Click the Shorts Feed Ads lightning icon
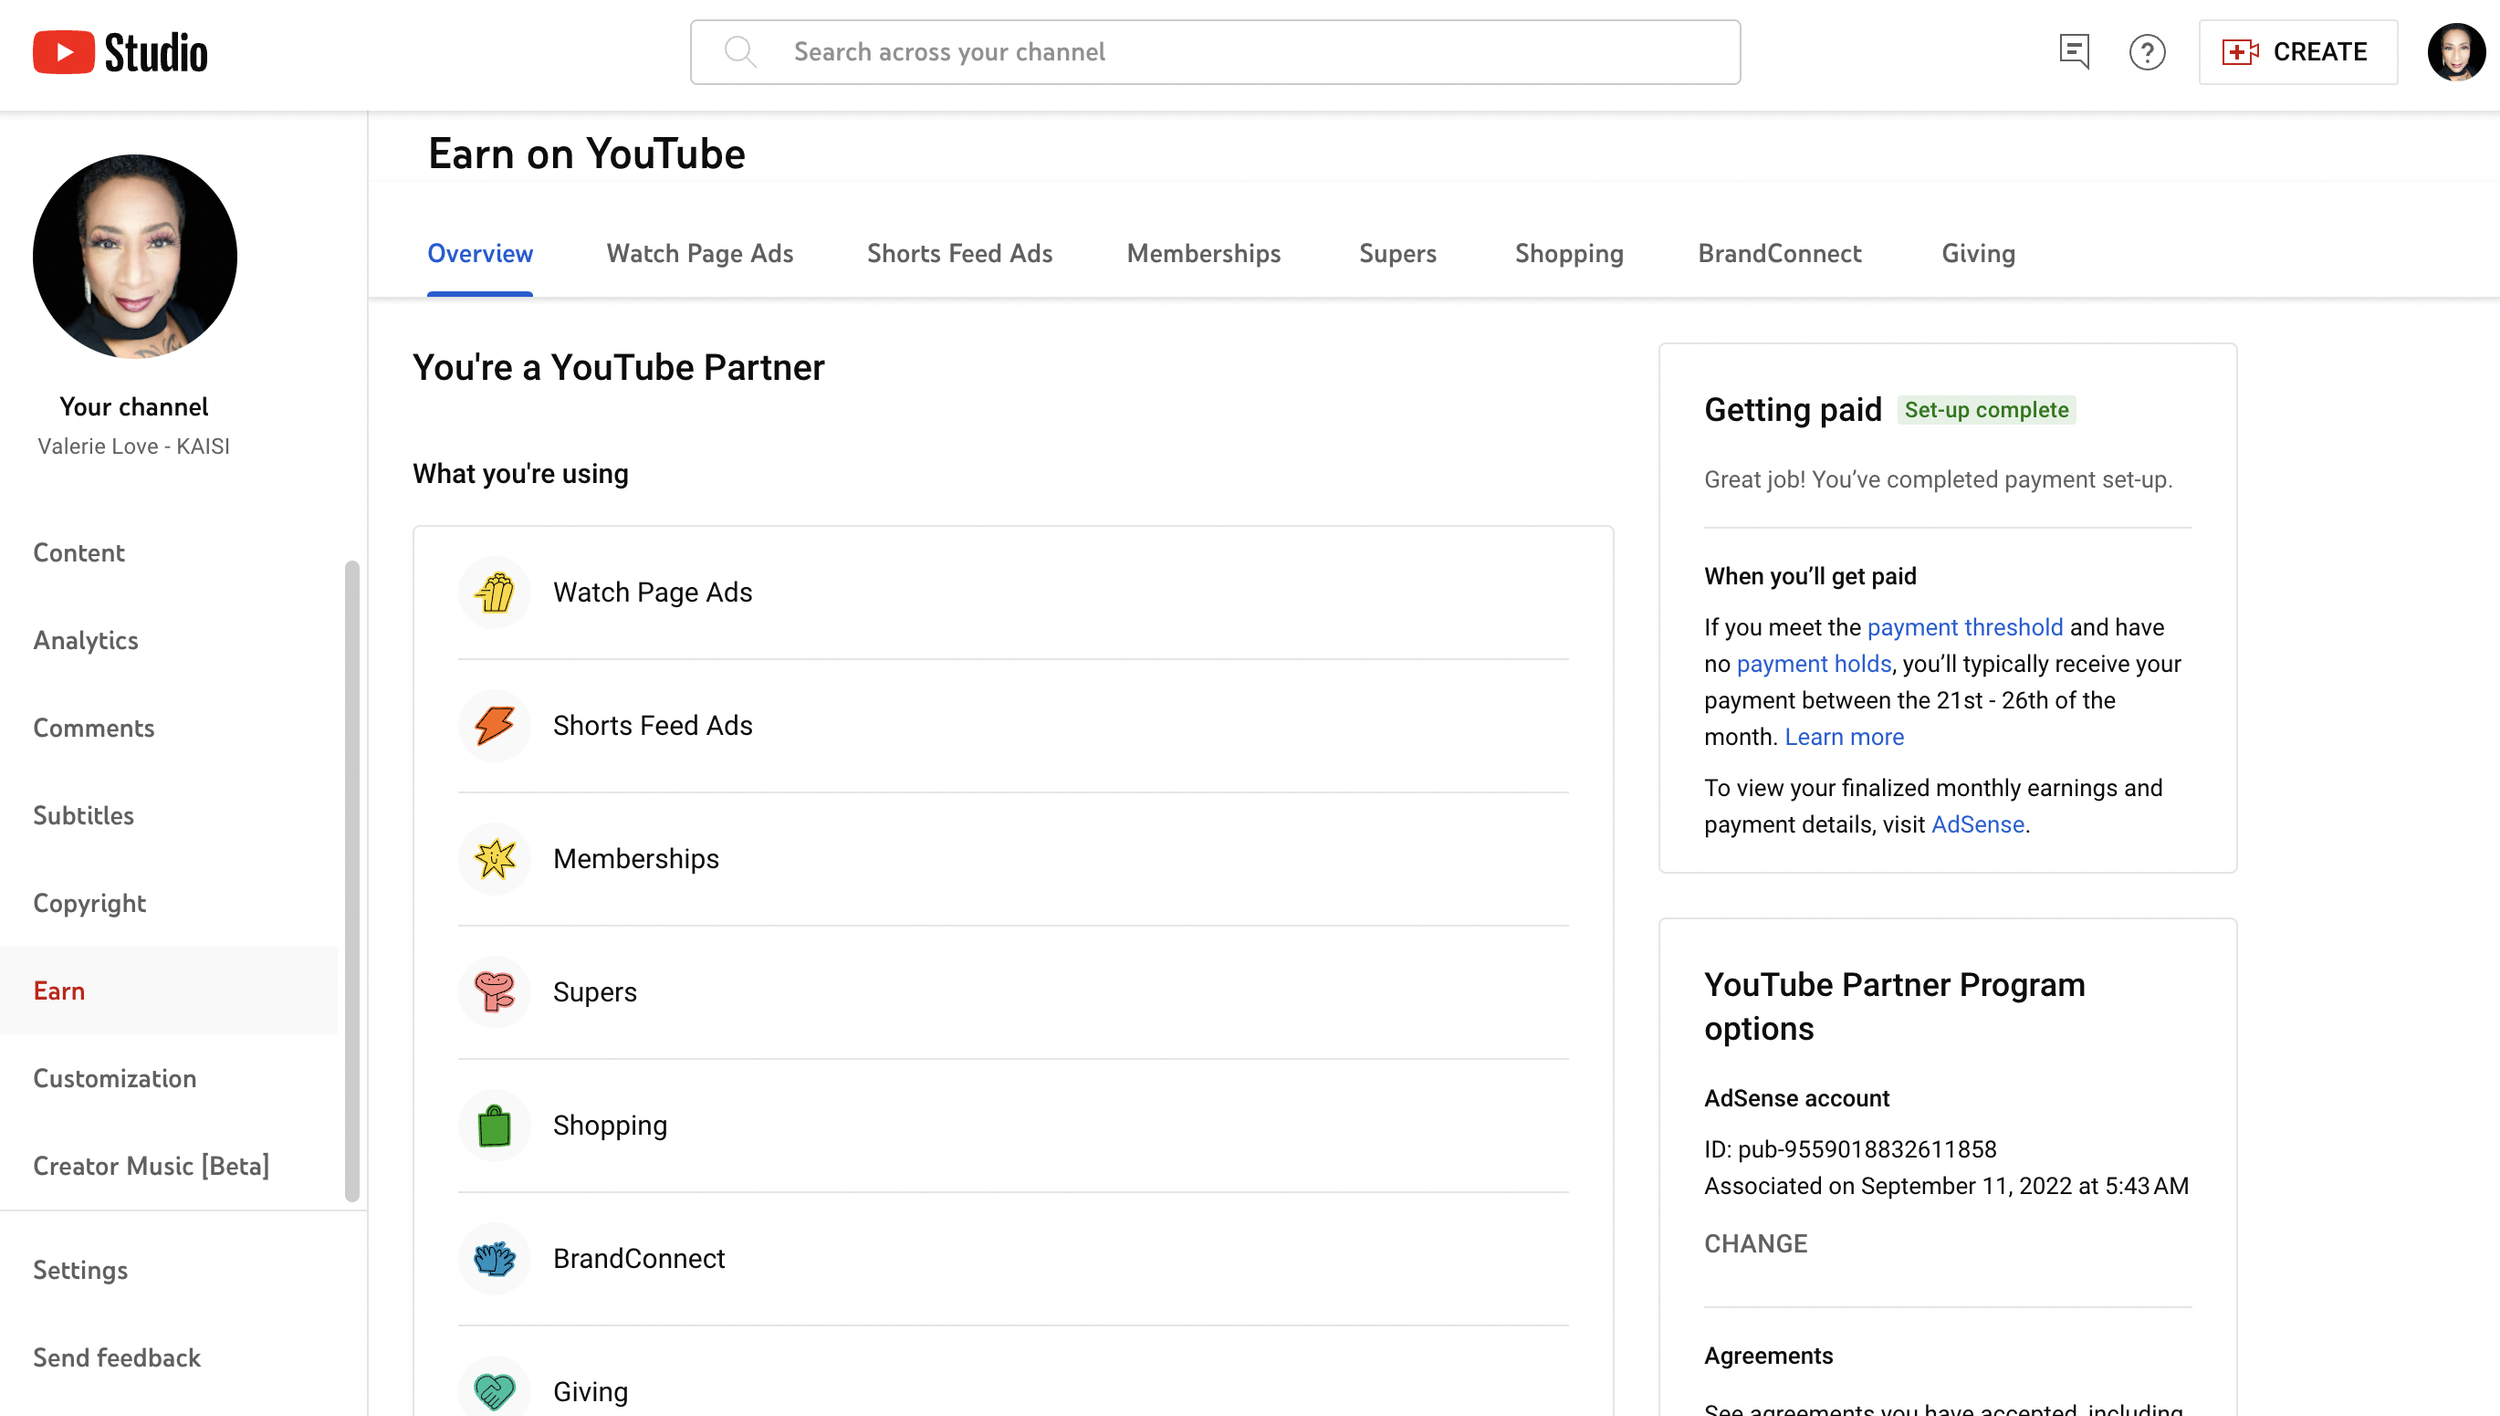2500x1416 pixels. pos(494,725)
